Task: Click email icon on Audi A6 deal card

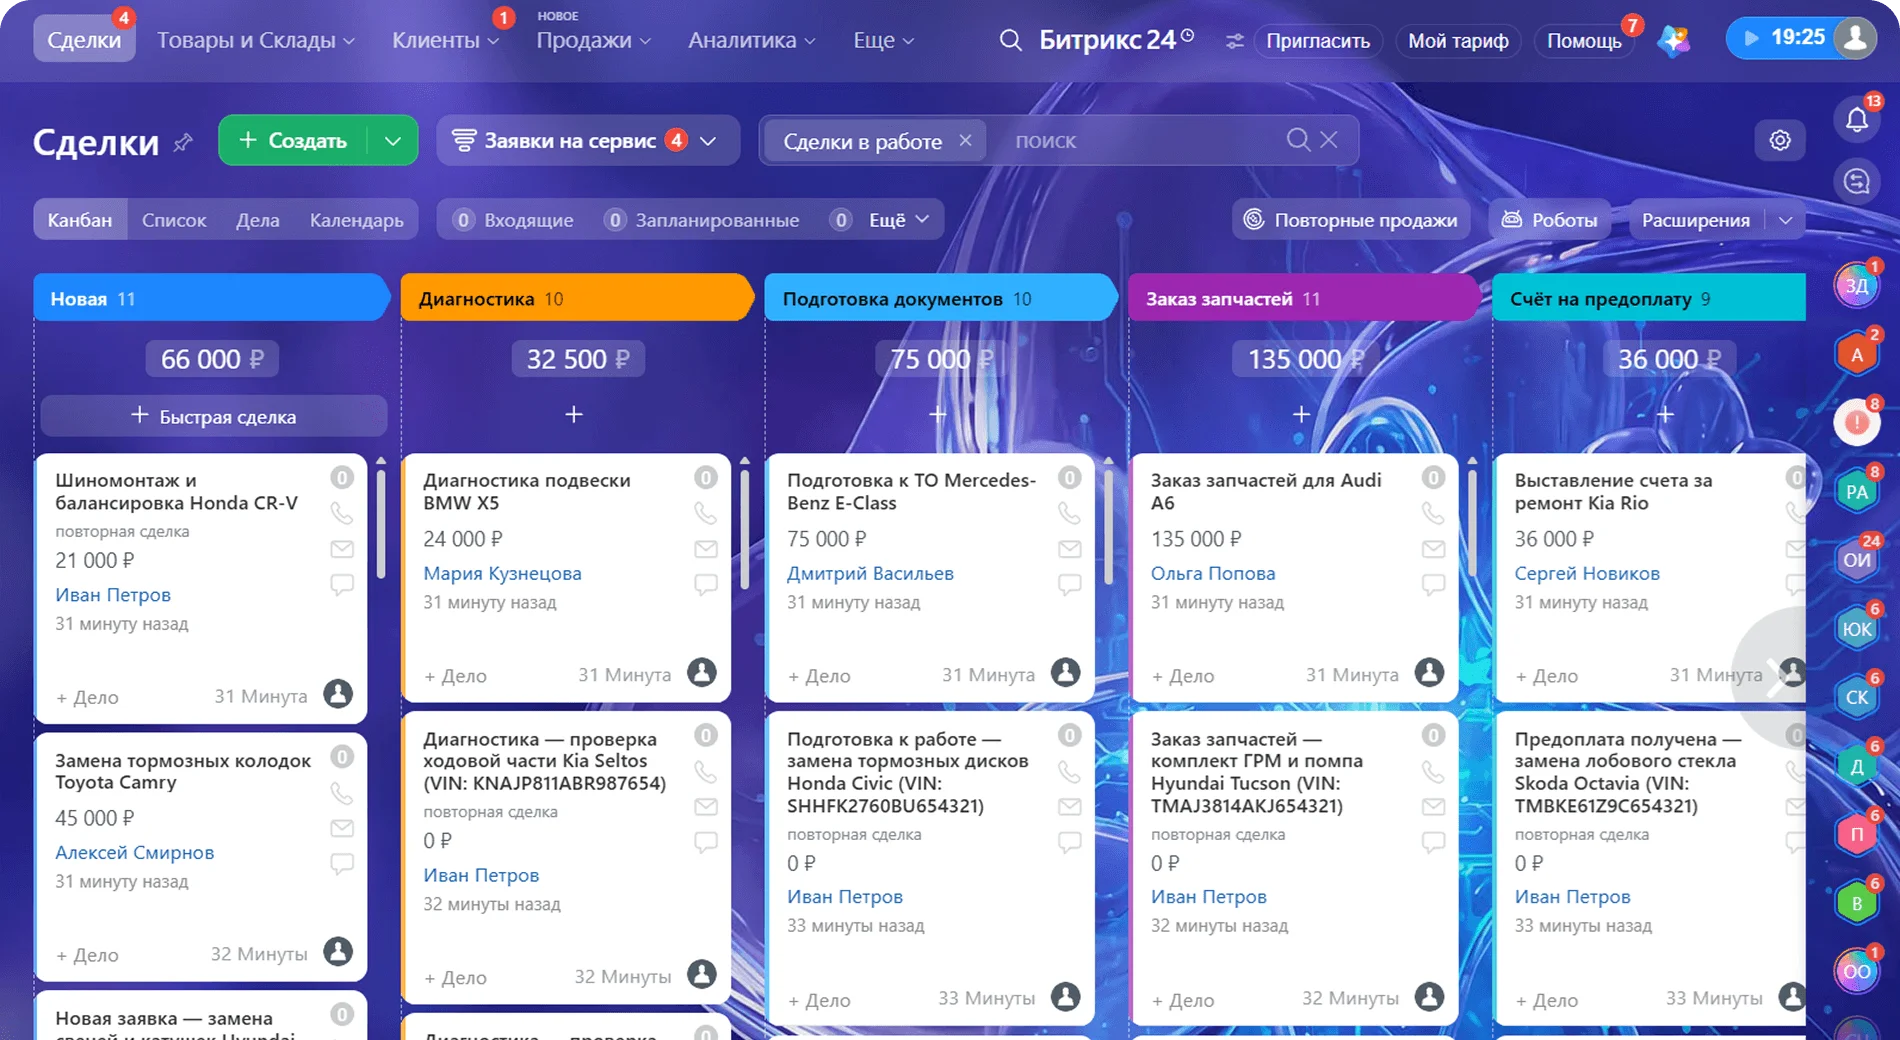Action: (x=1433, y=549)
